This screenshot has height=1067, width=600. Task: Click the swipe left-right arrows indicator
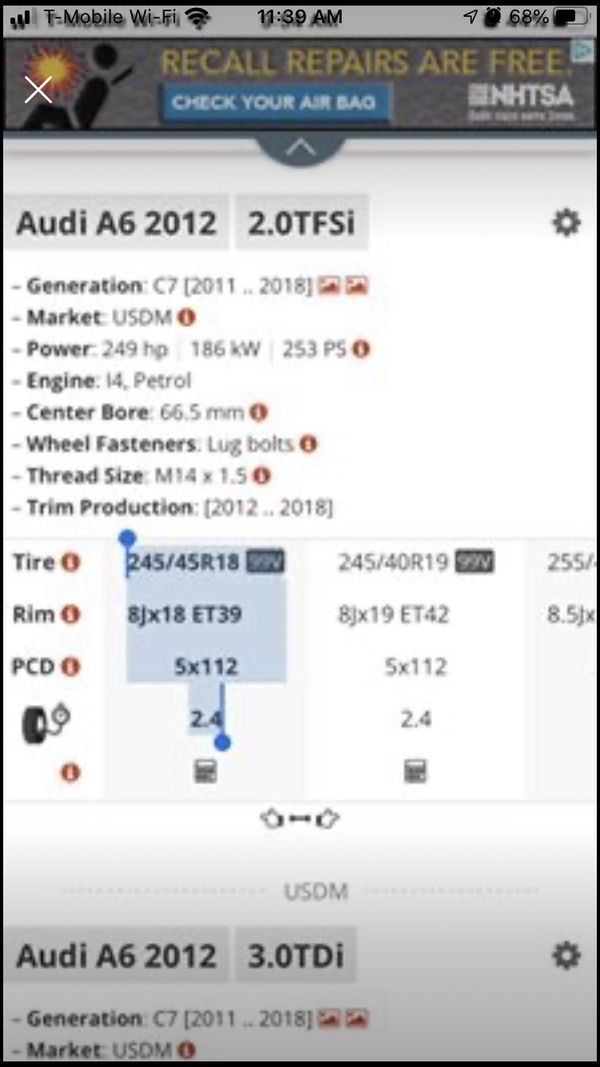click(300, 819)
